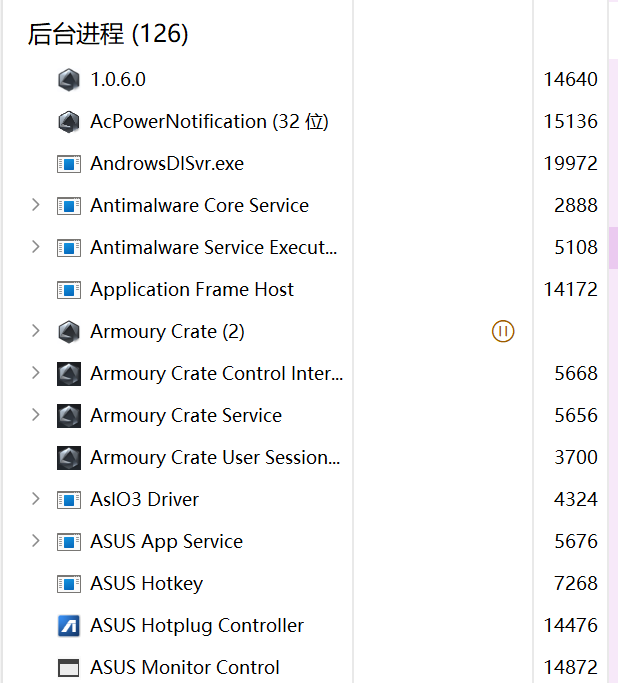Select the Application Frame Host process
The width and height of the screenshot is (618, 683).
[192, 290]
